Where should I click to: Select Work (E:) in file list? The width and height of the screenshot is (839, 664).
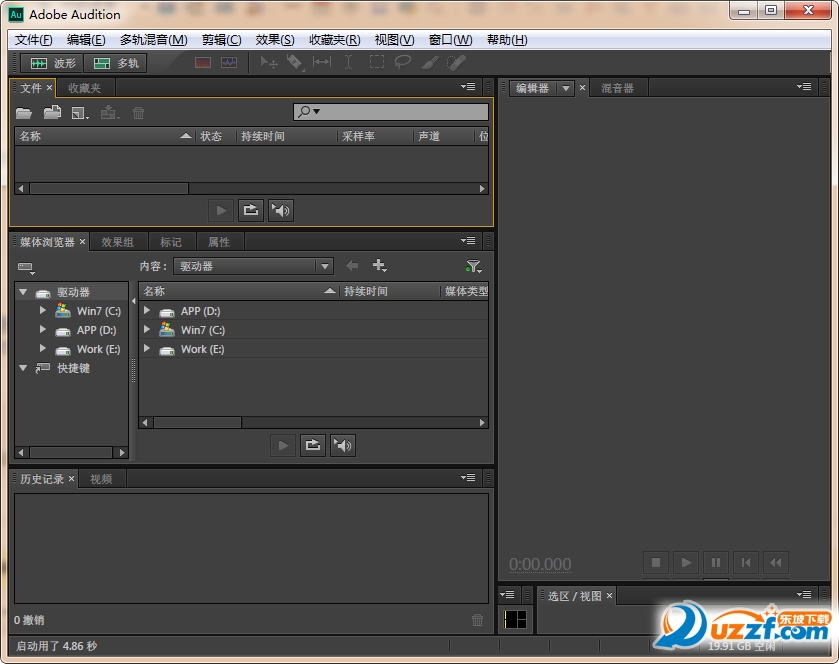(x=314, y=349)
